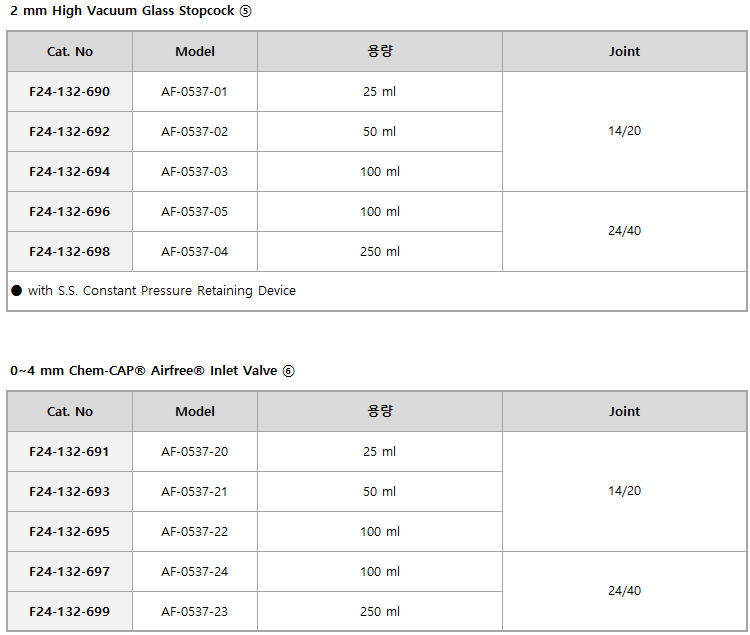Click catalog number F24-132-690
The height and width of the screenshot is (635, 750).
70,92
